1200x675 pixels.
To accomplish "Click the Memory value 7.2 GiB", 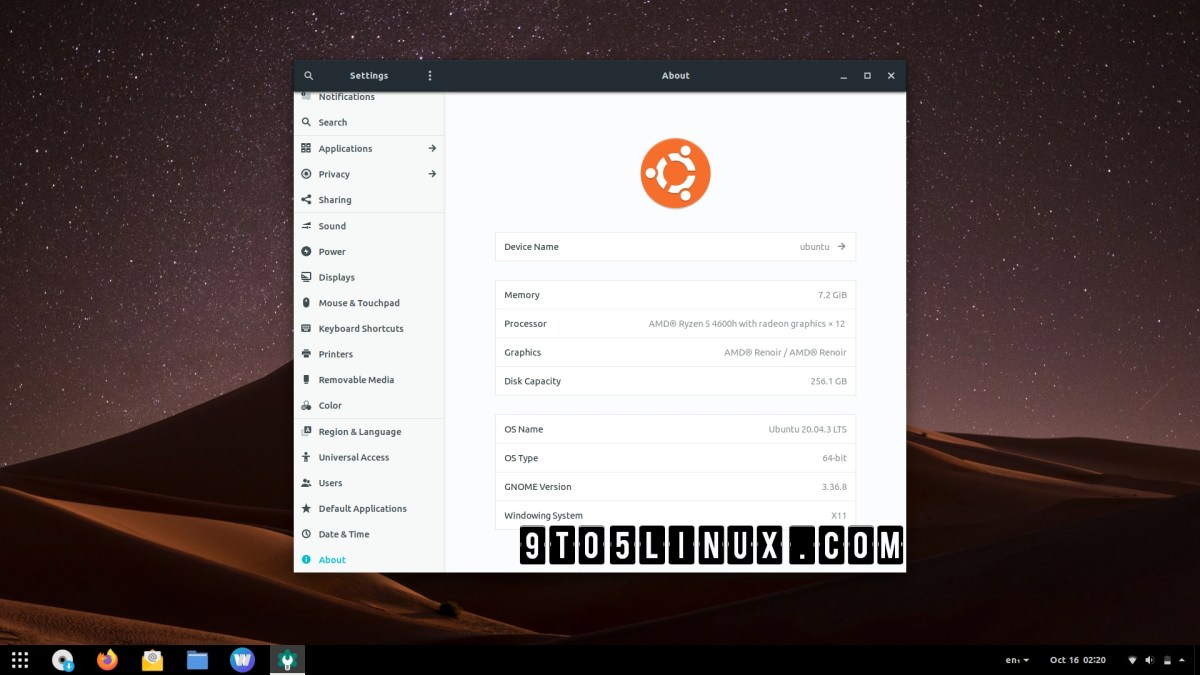I will pyautogui.click(x=832, y=295).
